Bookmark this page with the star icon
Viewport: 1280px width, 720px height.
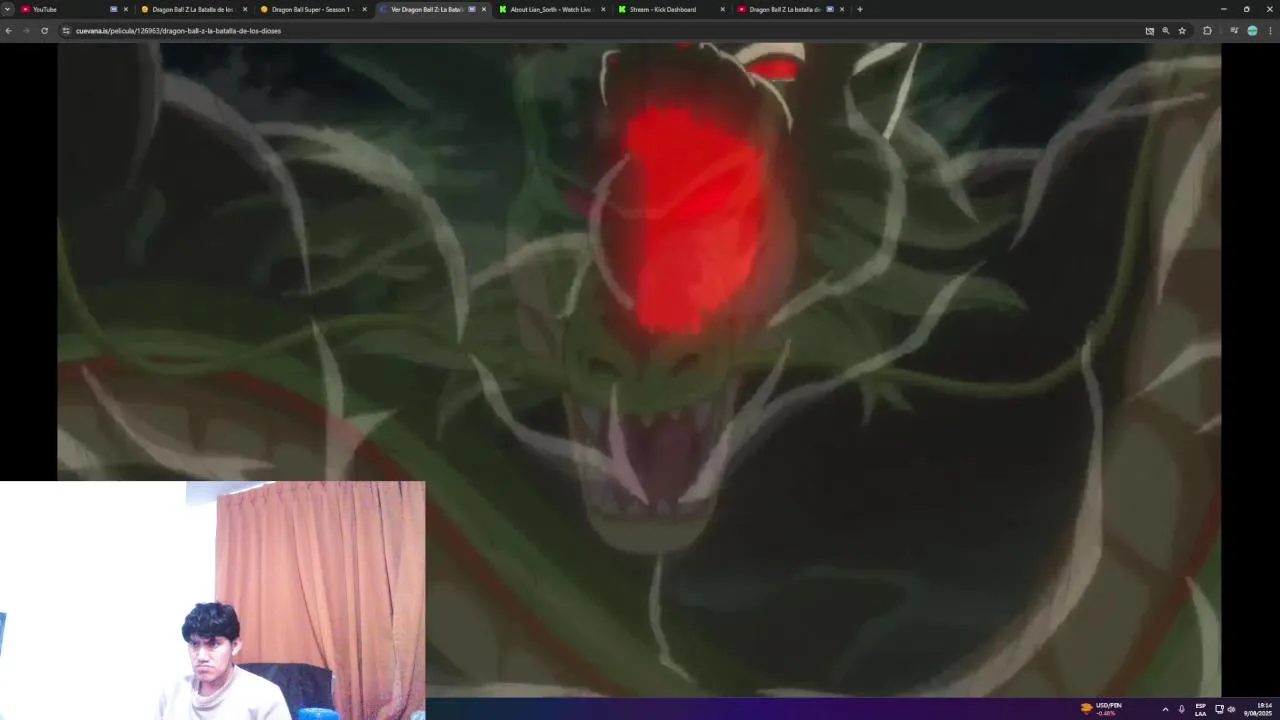[1182, 31]
